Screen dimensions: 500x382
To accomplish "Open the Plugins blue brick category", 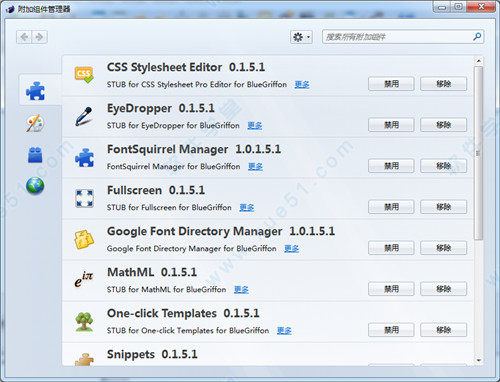I will pyautogui.click(x=35, y=155).
